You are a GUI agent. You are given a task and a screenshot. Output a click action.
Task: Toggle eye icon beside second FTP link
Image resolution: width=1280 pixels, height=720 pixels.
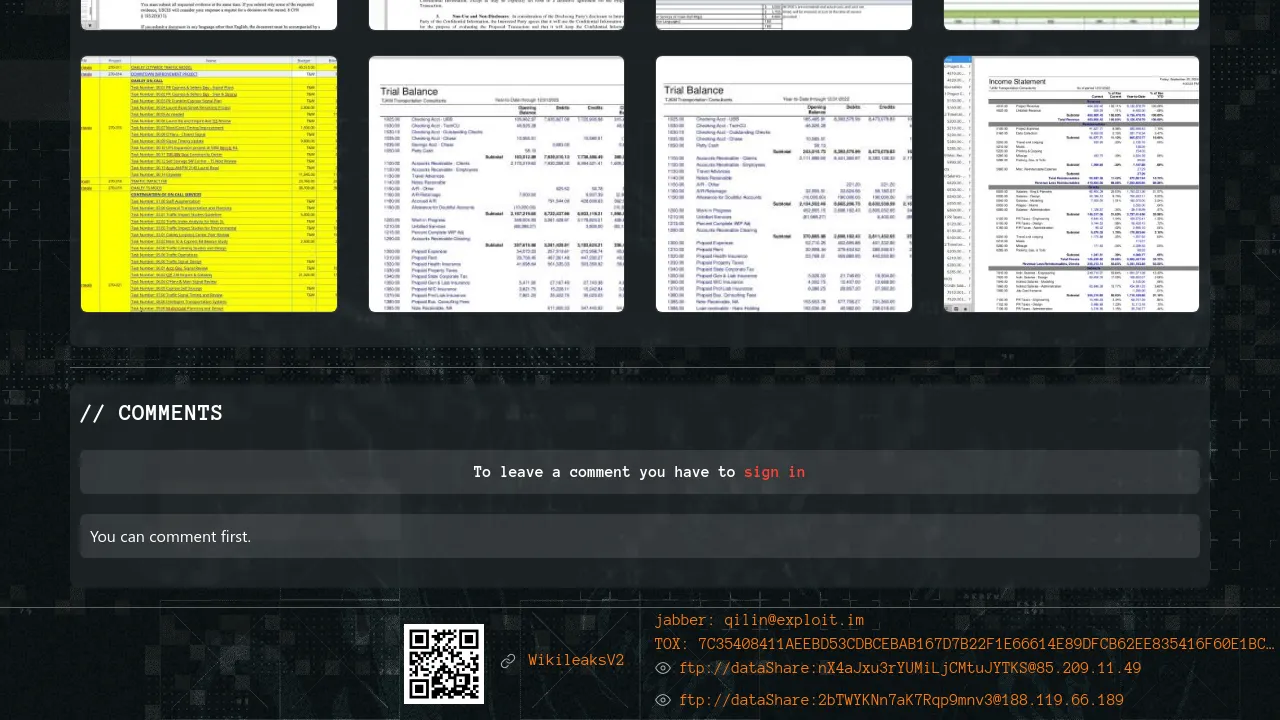663,701
